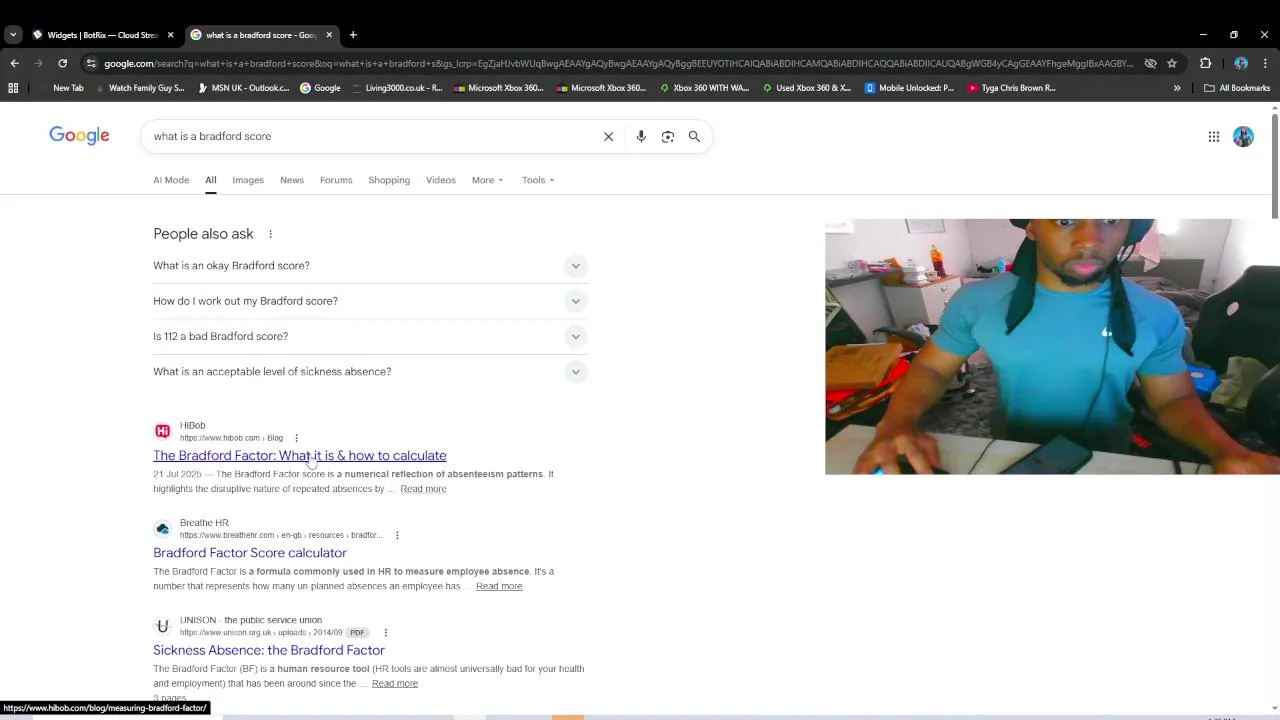Screen dimensions: 1280x720
Task: Expand 'Is 112 a bad Bradford score?'
Action: pyautogui.click(x=370, y=336)
